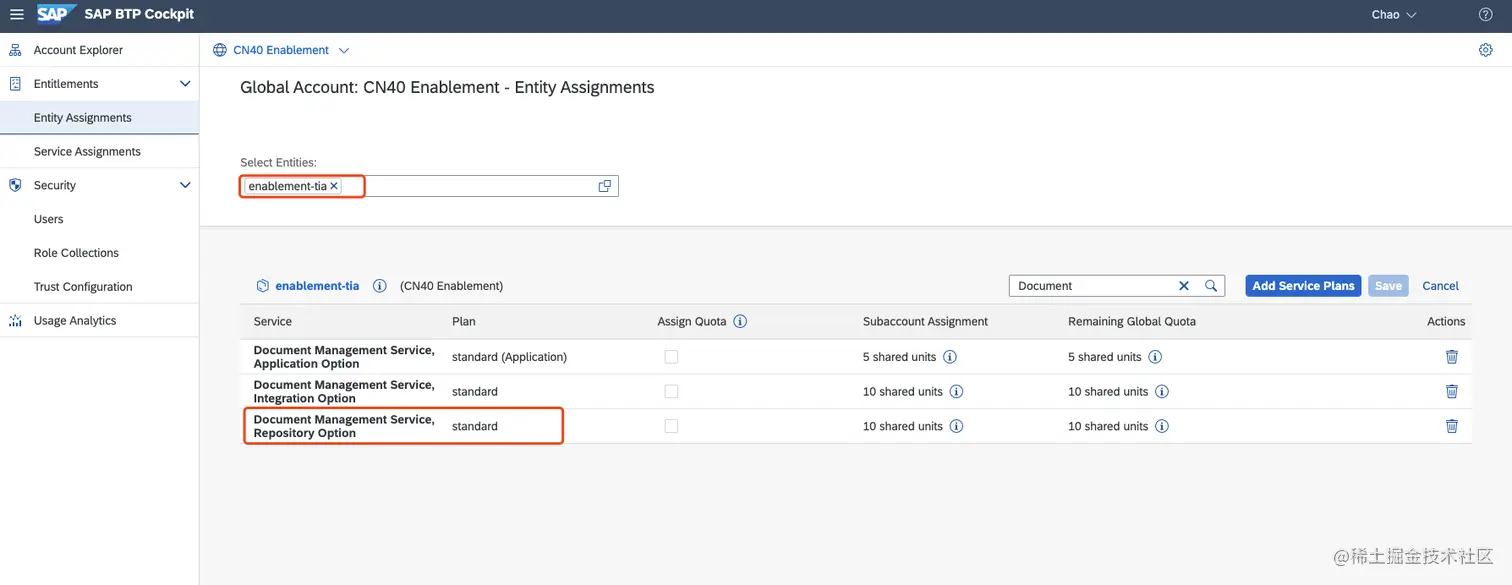Show info for Assign Quota column
1512x585 pixels.
[740, 322]
